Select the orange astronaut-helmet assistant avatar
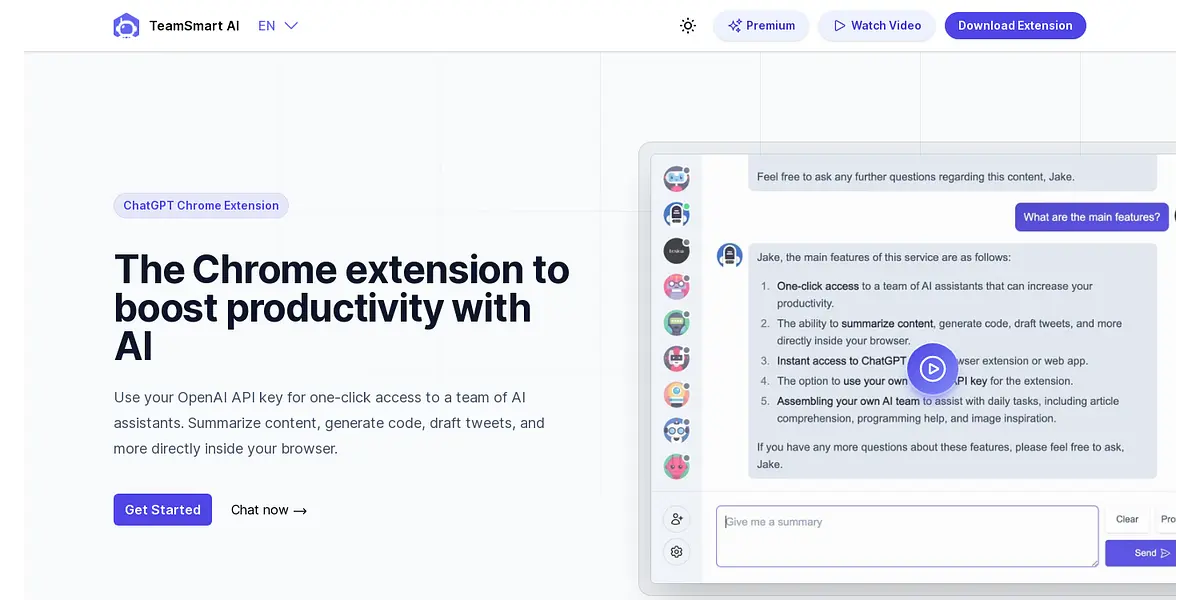The height and width of the screenshot is (600, 1200). coord(677,395)
